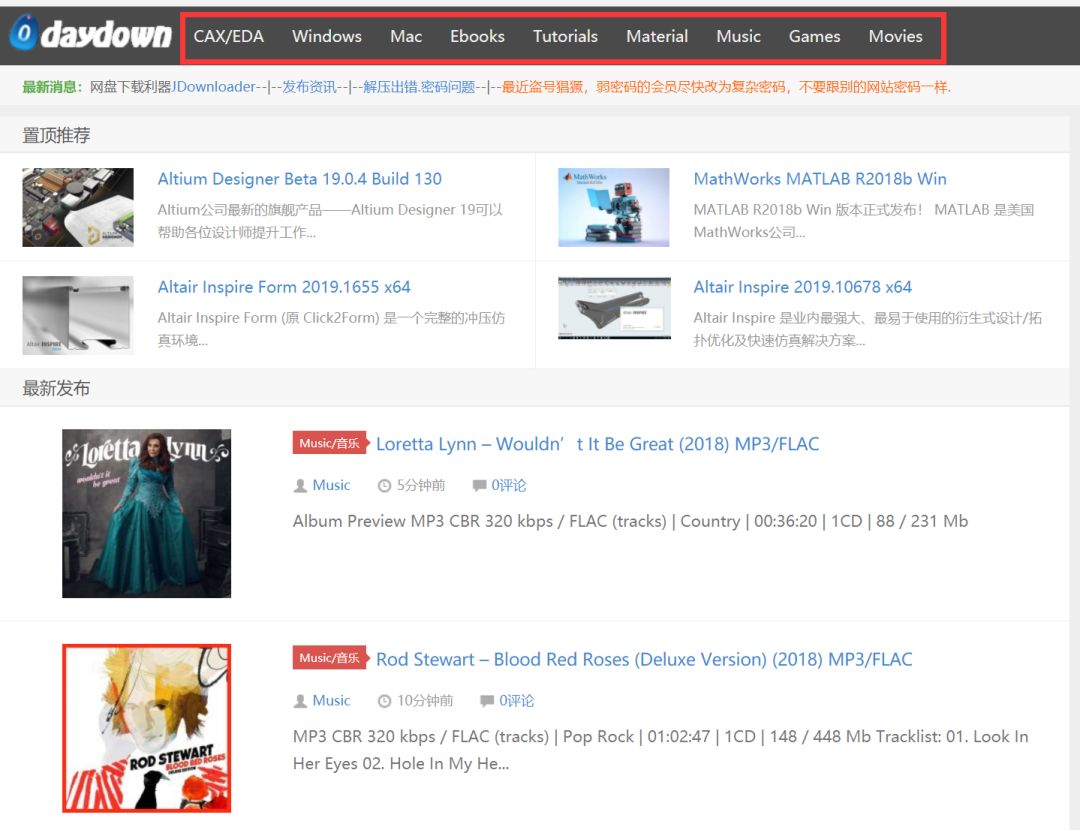1080x830 pixels.
Task: Click the Altium Designer circuit board thumbnail
Action: [78, 207]
